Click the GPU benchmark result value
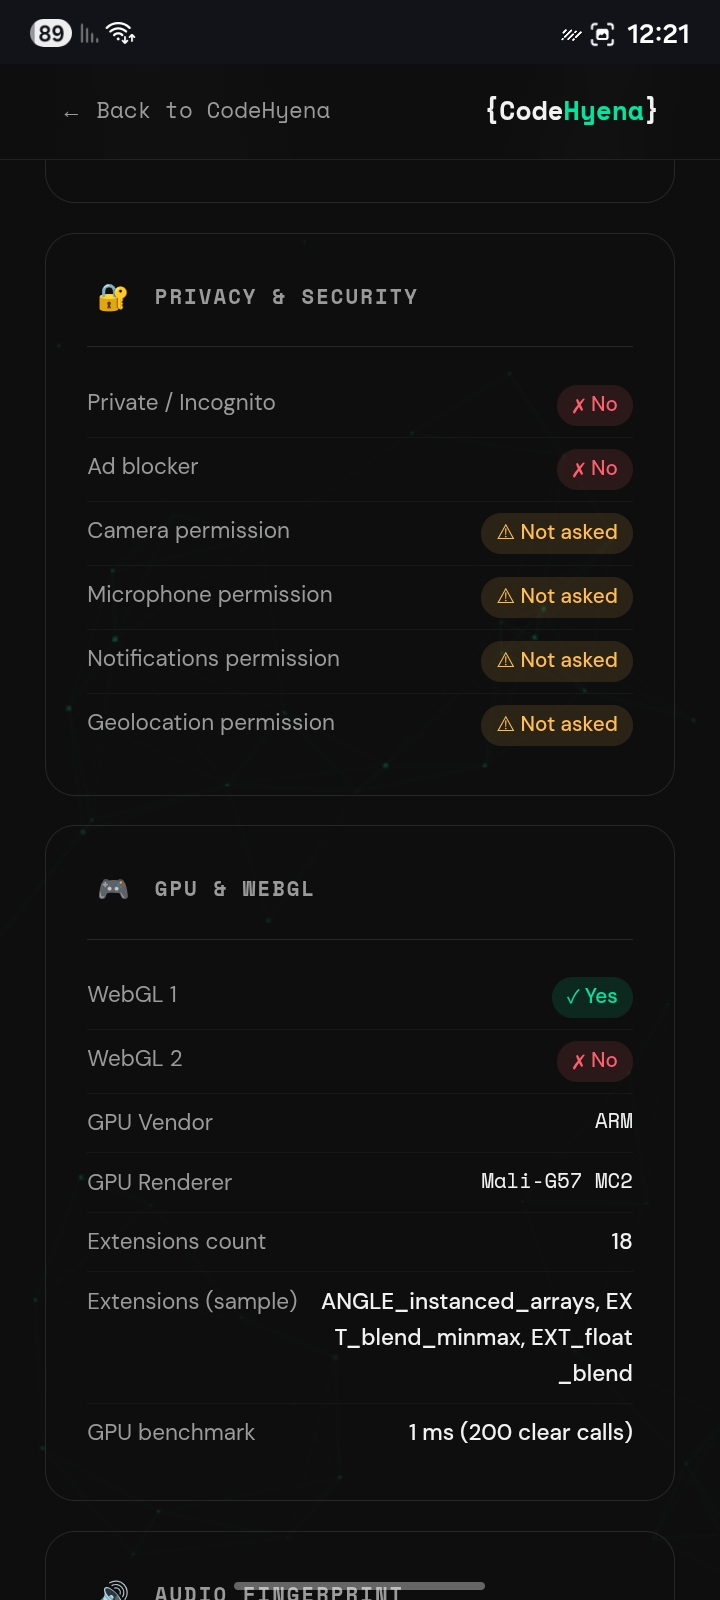 point(520,1432)
